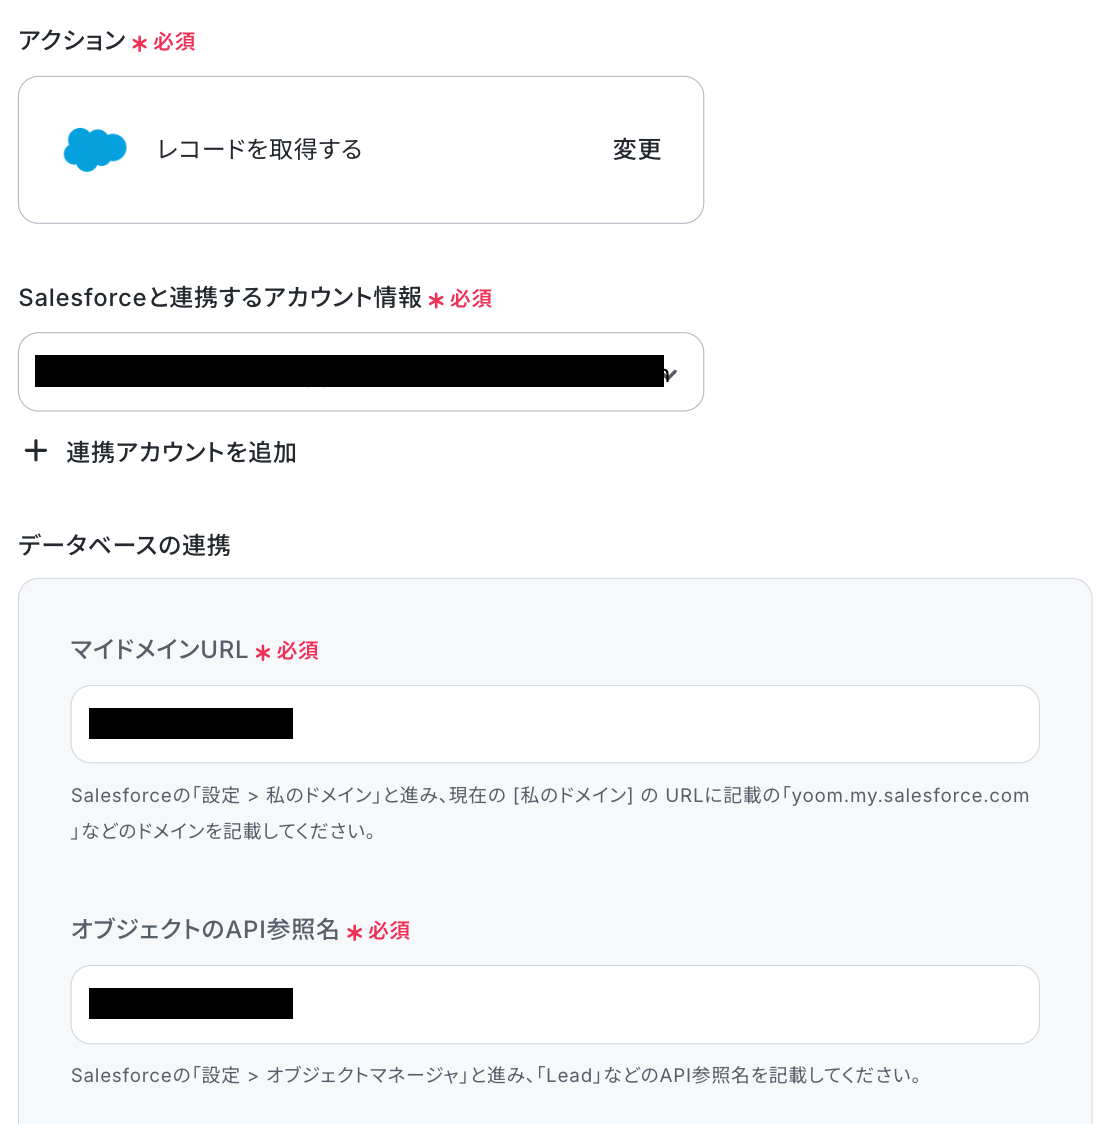Click the plus icon for adding account
The width and height of the screenshot is (1114, 1124).
pyautogui.click(x=36, y=451)
